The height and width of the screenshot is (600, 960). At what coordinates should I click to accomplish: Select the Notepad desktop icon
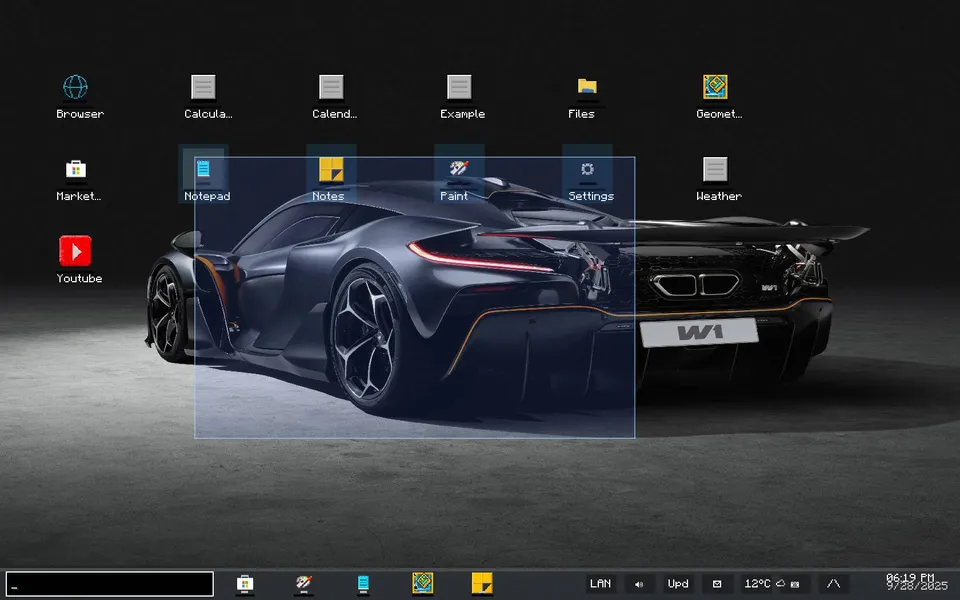click(x=203, y=170)
